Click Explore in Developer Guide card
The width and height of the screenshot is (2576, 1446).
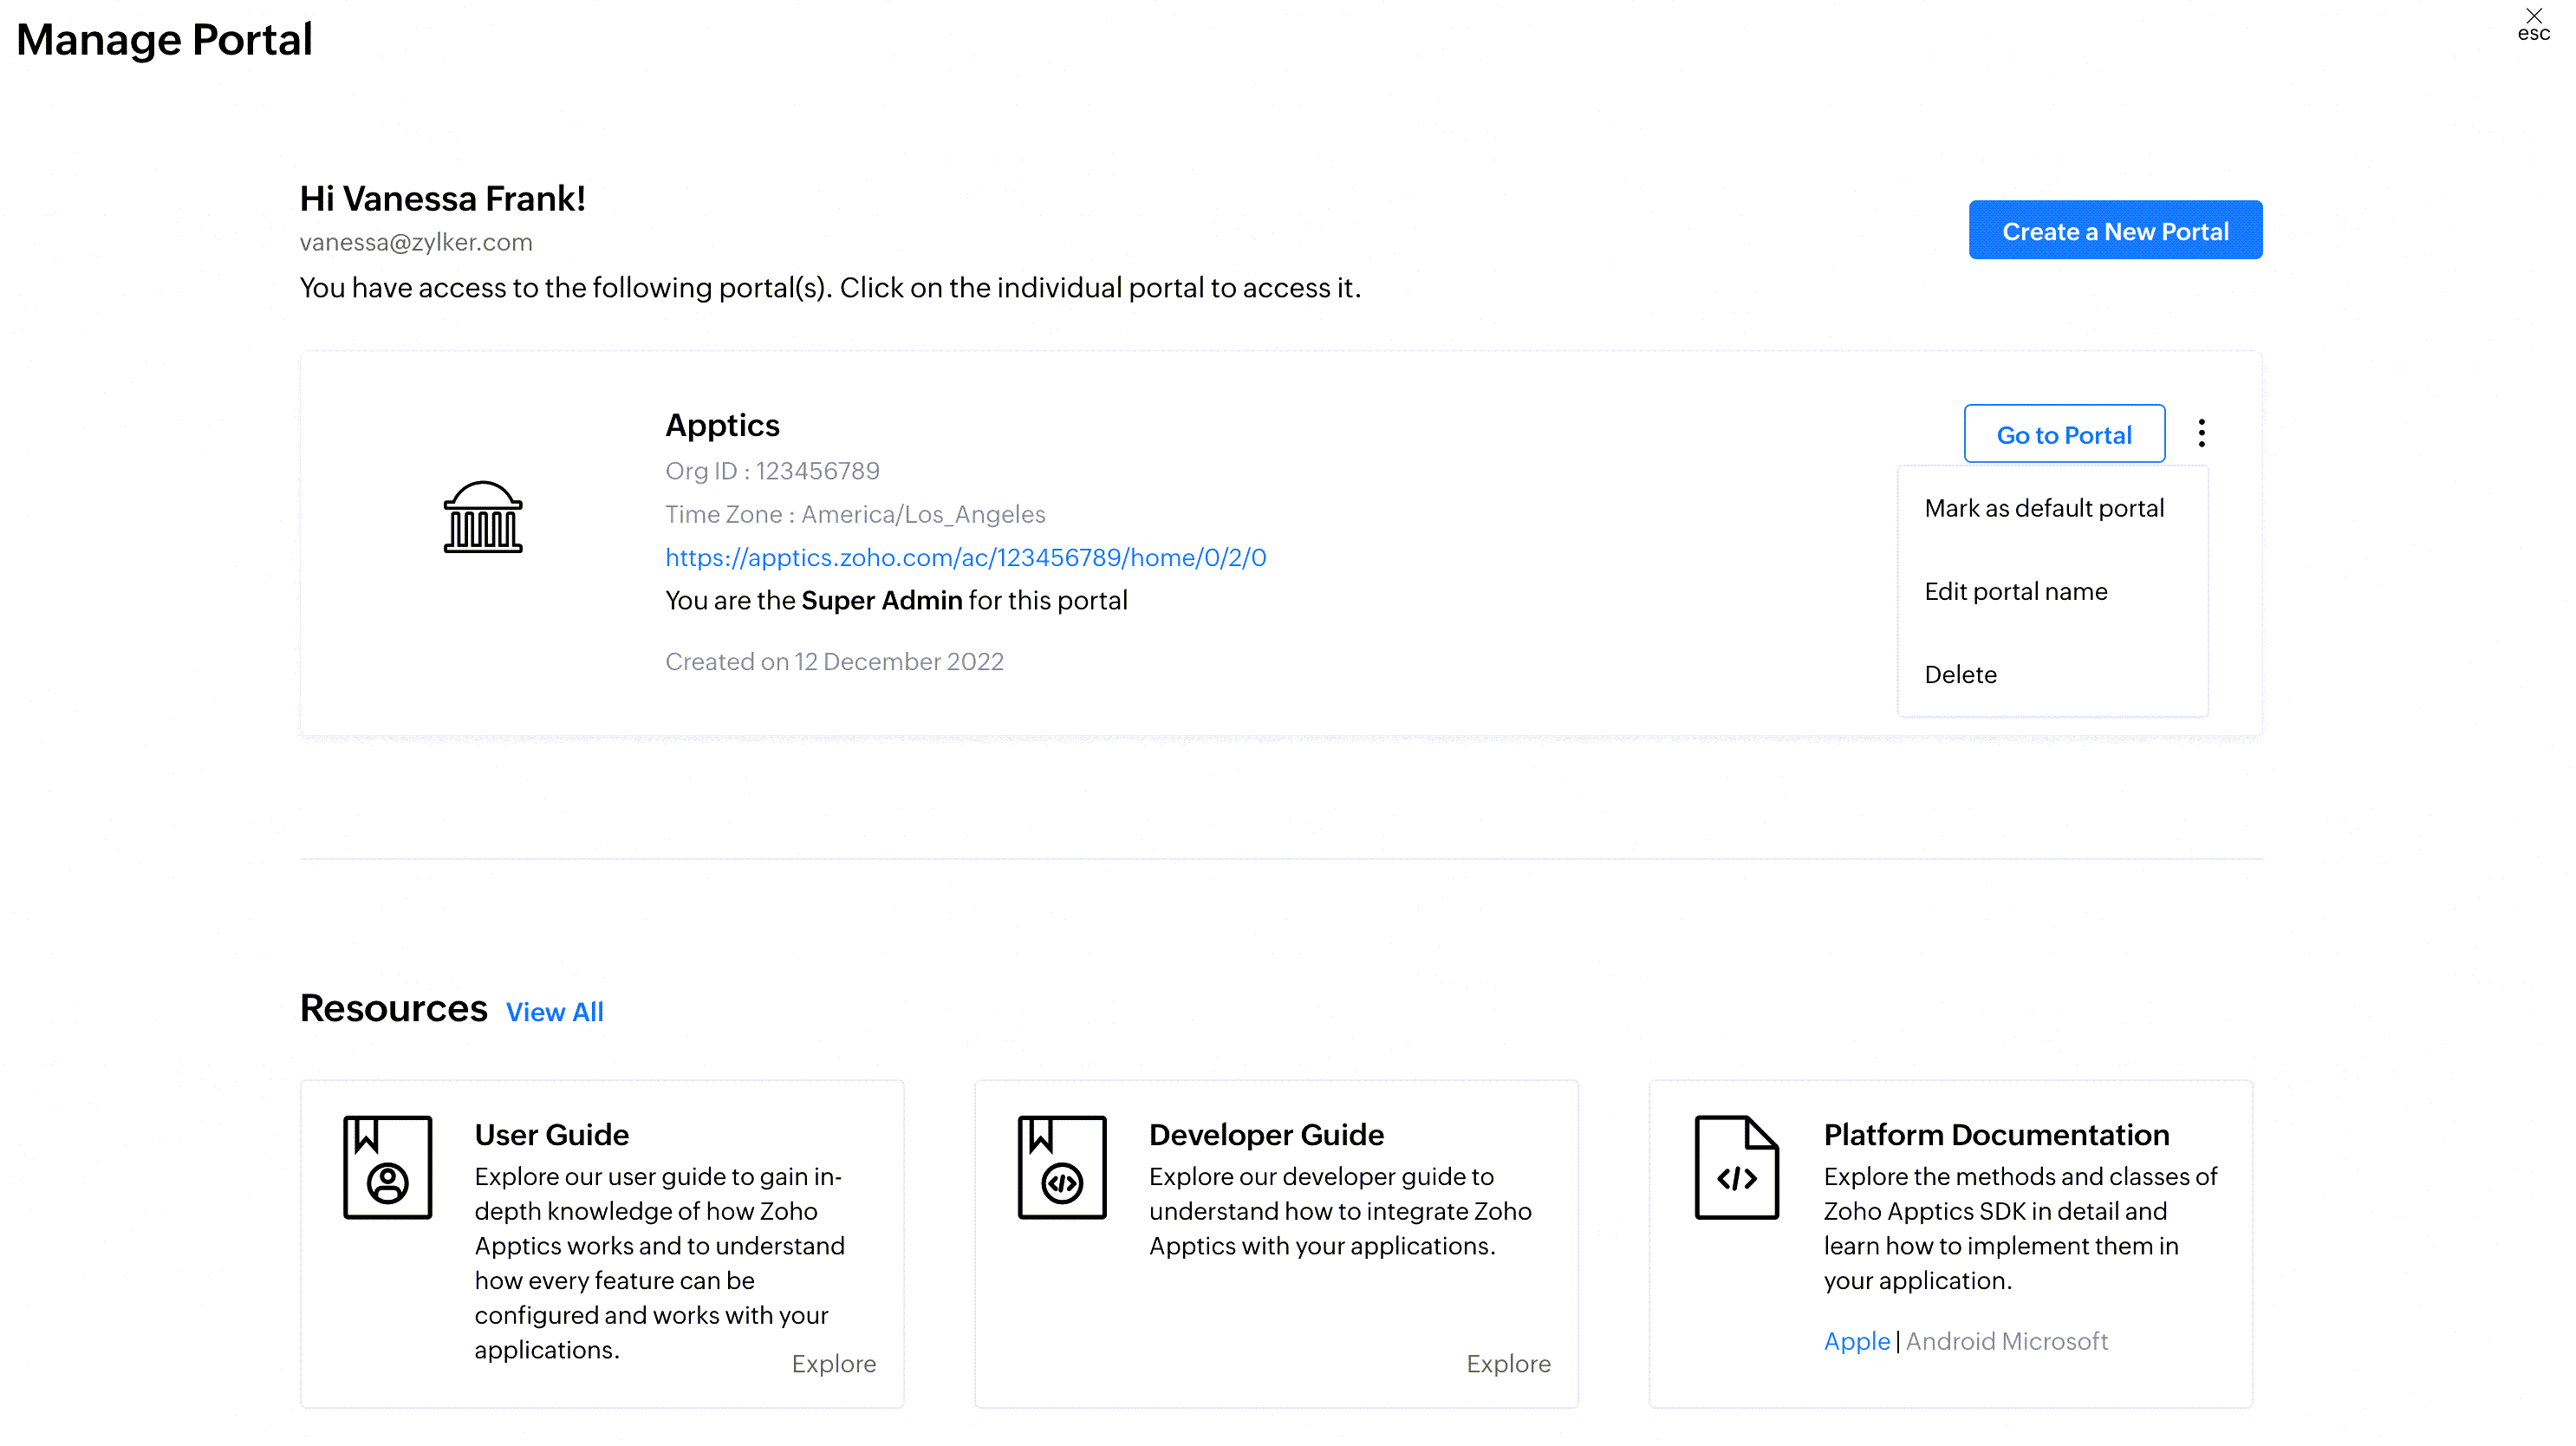[x=1508, y=1363]
